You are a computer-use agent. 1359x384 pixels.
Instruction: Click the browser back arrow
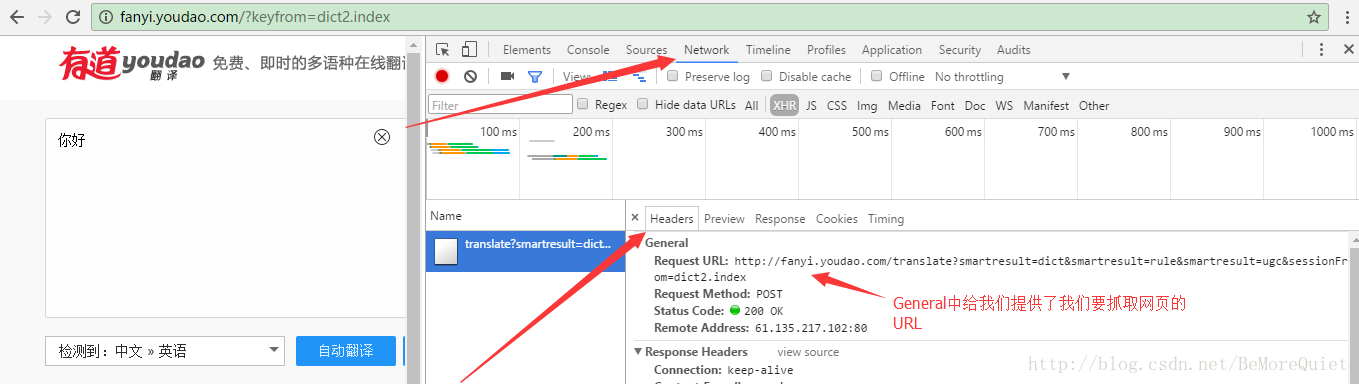coord(16,17)
